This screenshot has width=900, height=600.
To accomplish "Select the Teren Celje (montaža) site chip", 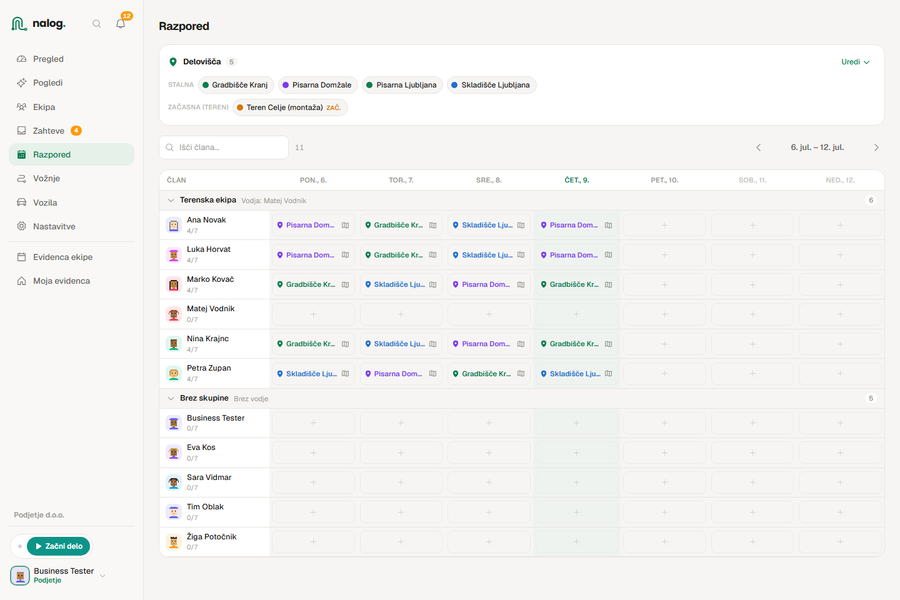I will coord(290,107).
